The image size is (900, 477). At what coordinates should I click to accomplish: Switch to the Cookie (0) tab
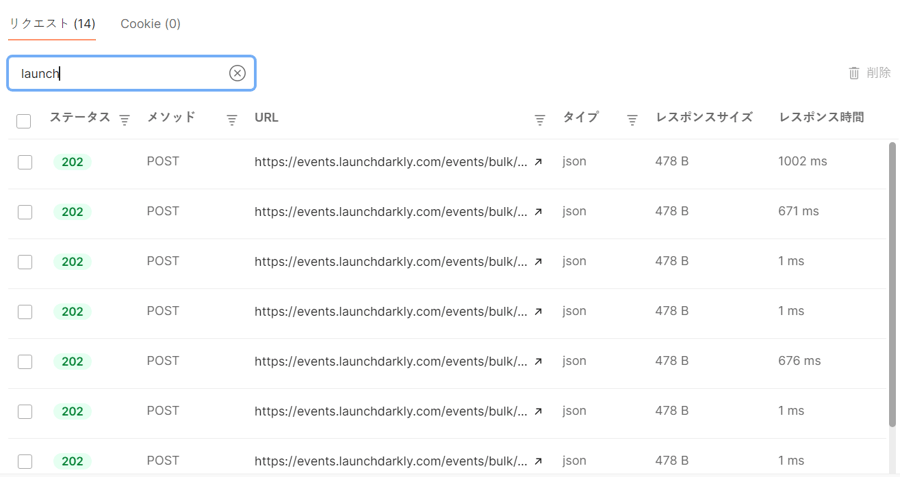pos(150,24)
